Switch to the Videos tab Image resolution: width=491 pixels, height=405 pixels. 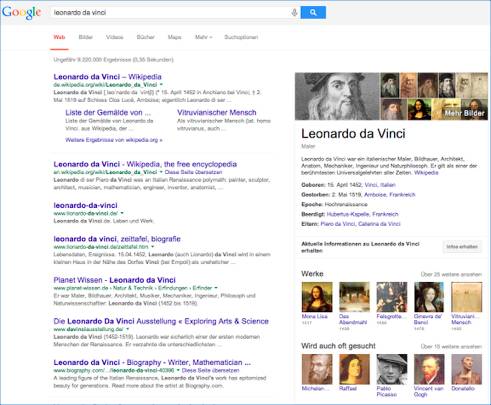[115, 37]
